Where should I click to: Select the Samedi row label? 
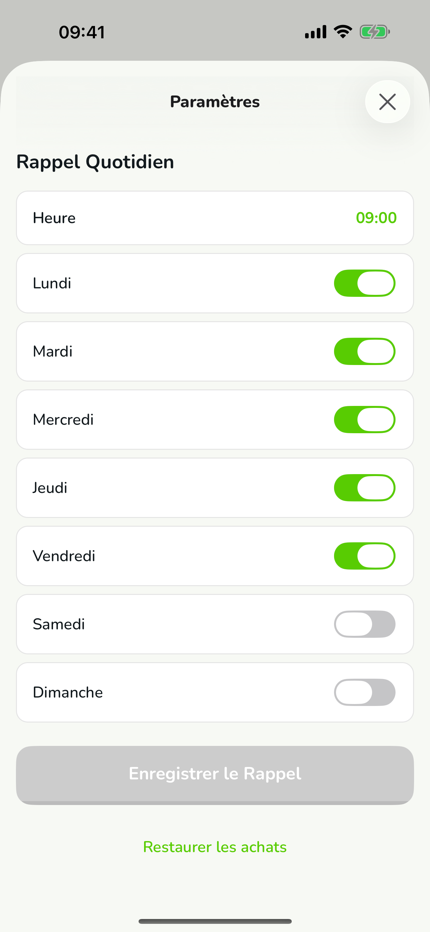coord(59,625)
